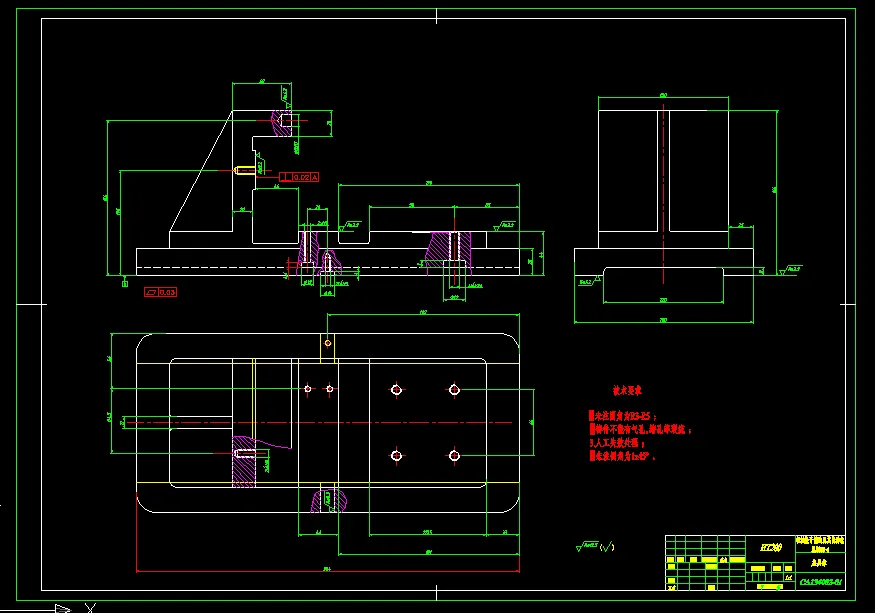Select the general surface roughness symbol near title block
Screen dimensions: 875x613
[595, 546]
